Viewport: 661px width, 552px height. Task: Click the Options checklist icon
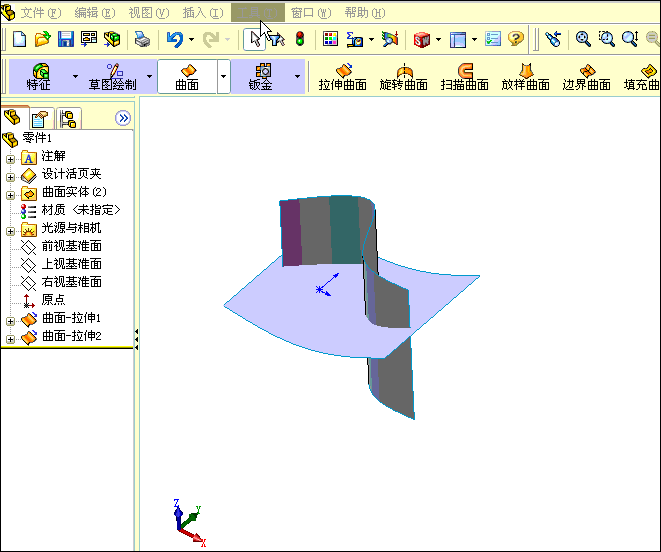click(493, 39)
